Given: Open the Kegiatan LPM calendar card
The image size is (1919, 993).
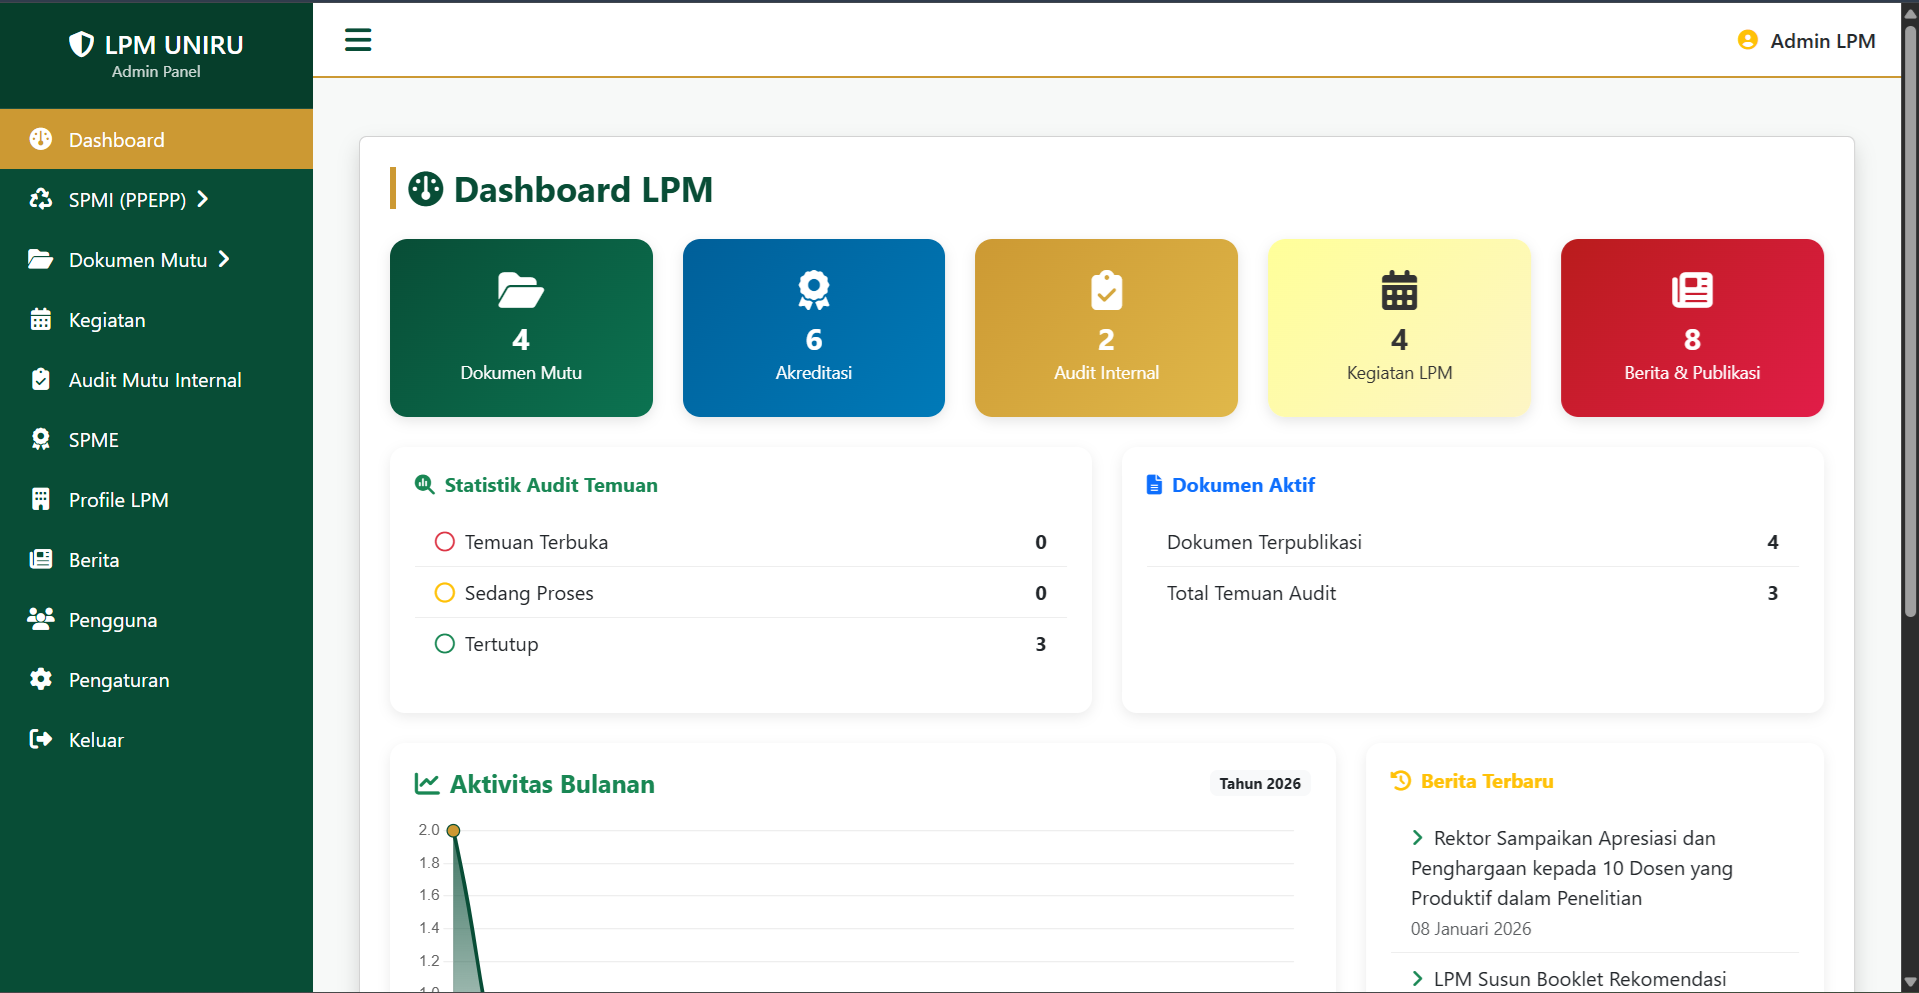Looking at the screenshot, I should (x=1399, y=327).
